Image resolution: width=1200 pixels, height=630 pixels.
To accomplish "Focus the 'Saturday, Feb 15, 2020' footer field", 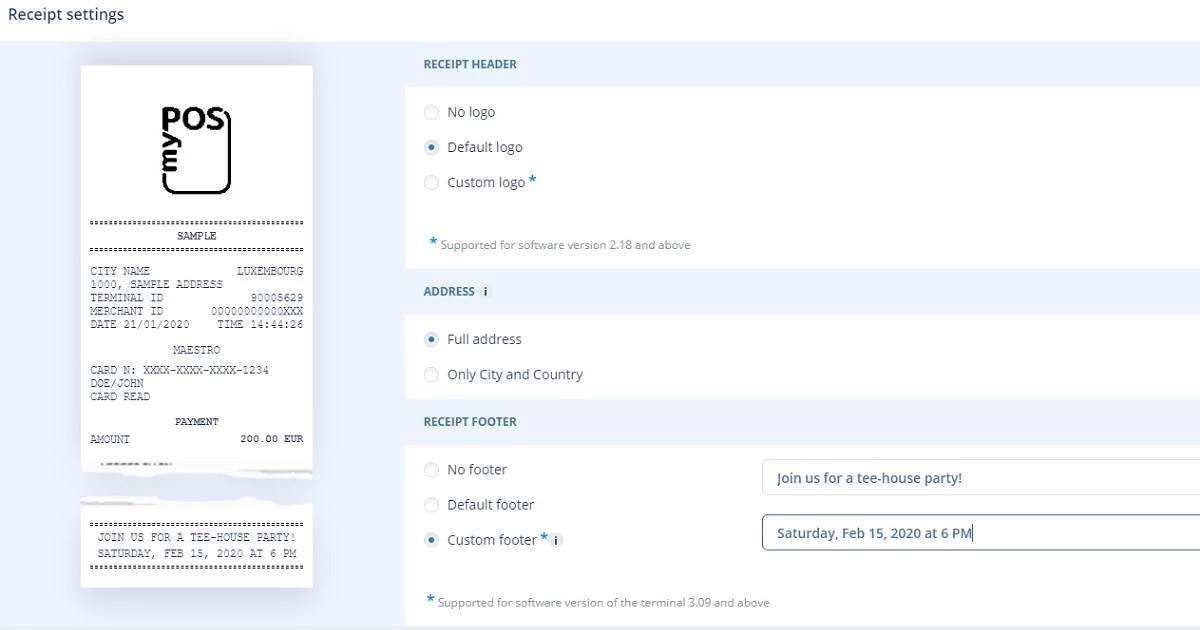I will pos(980,533).
